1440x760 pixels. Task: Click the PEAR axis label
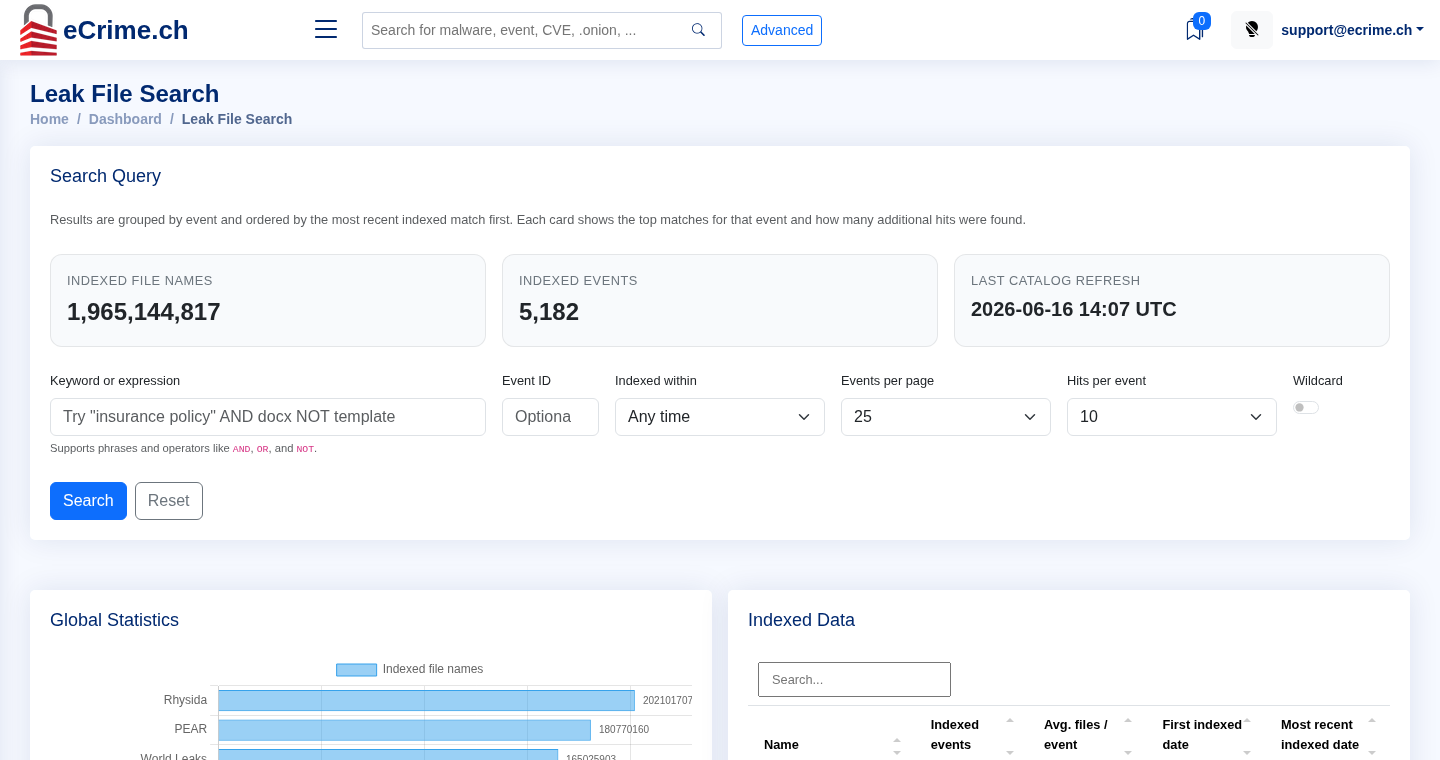coord(190,729)
